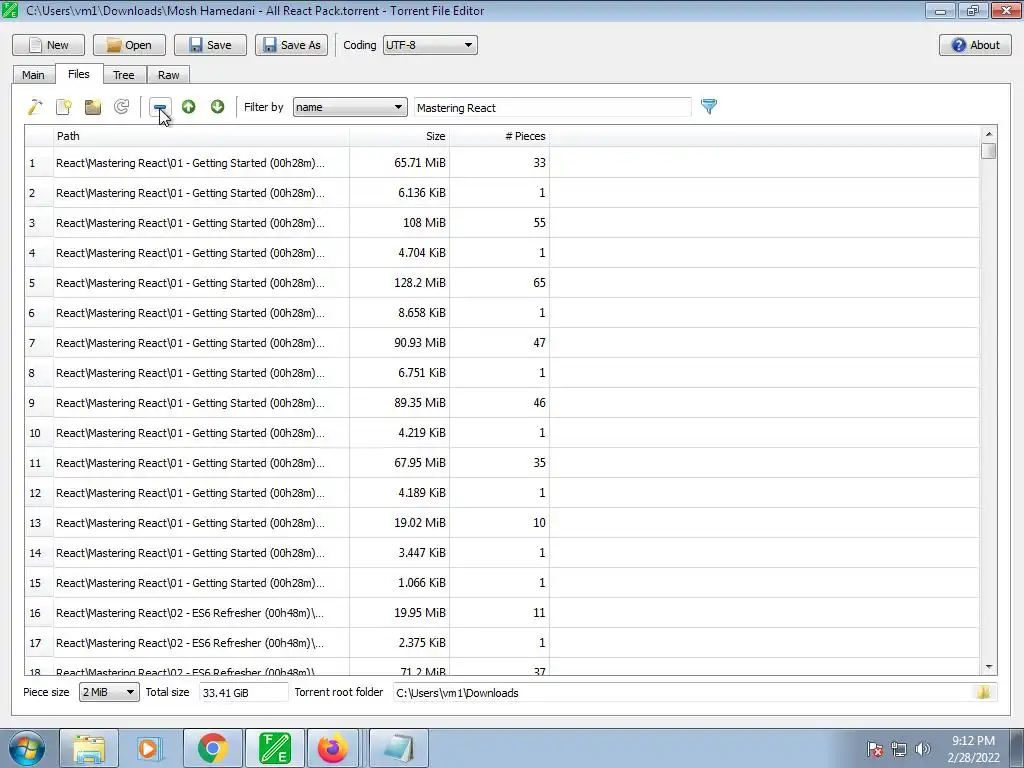
Task: Click the New button
Action: (x=48, y=45)
